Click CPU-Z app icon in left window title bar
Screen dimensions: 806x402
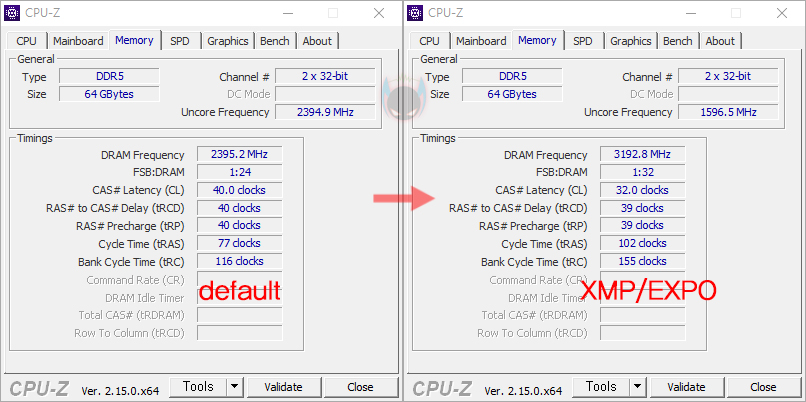coord(12,13)
